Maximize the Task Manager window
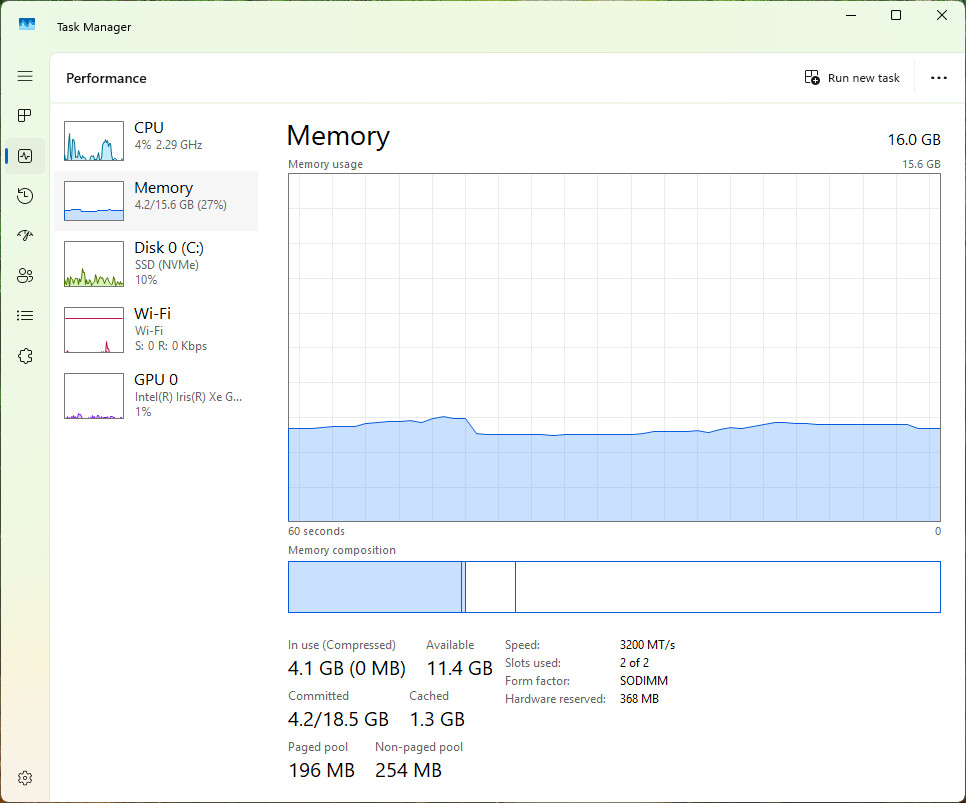This screenshot has height=803, width=966. [896, 15]
